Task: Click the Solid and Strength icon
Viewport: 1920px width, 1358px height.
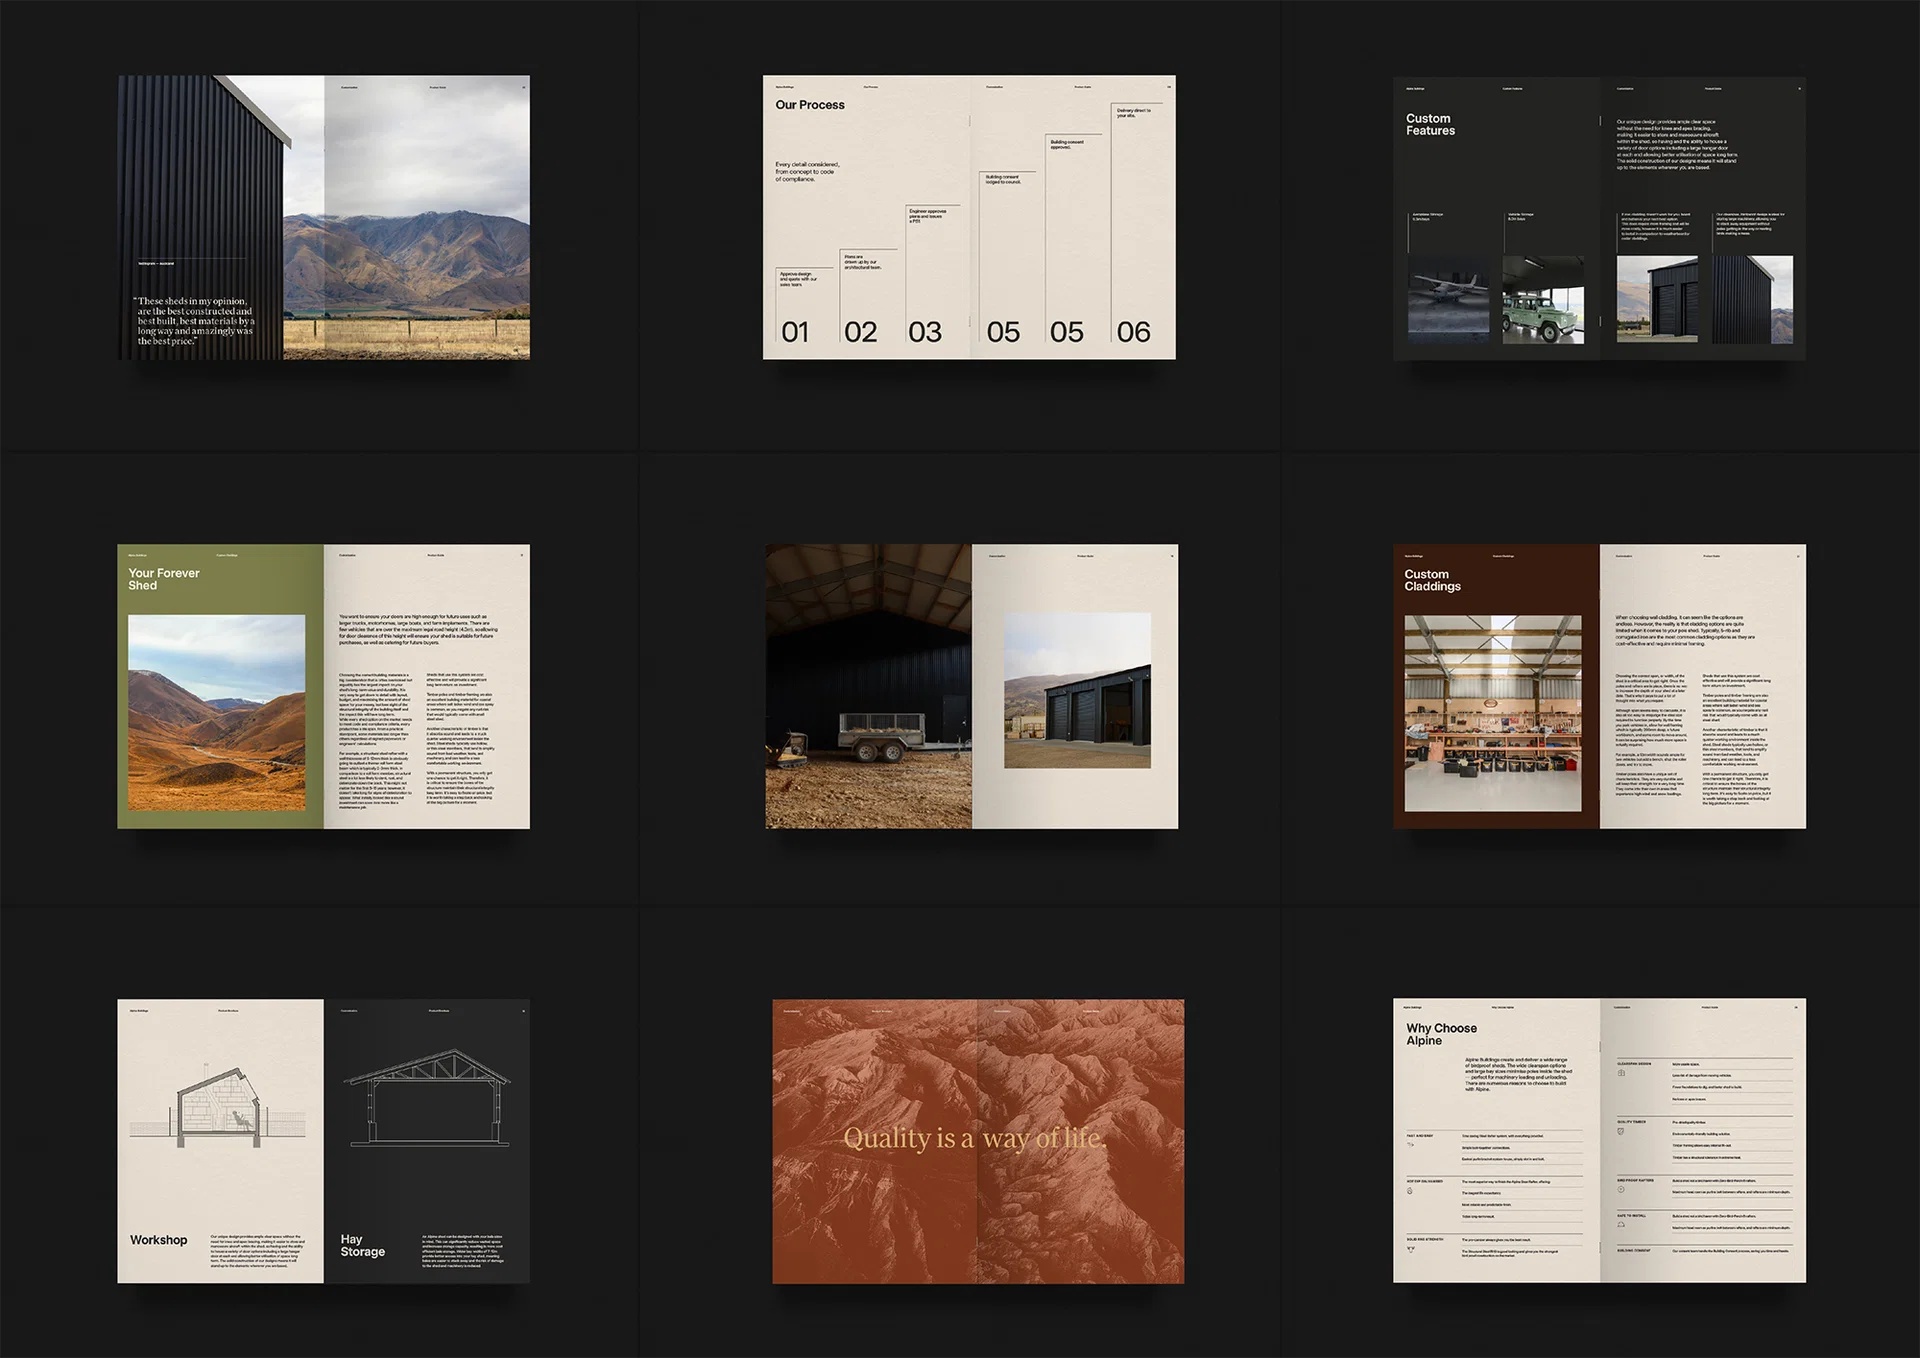Action: coord(1411,1249)
